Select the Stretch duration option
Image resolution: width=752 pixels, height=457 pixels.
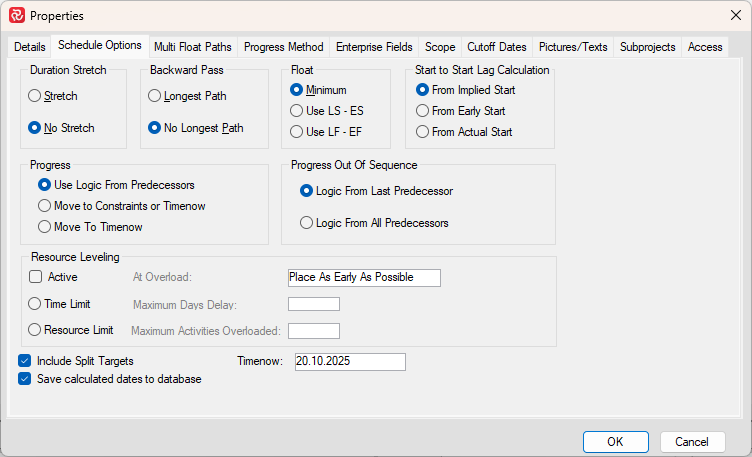coord(35,96)
